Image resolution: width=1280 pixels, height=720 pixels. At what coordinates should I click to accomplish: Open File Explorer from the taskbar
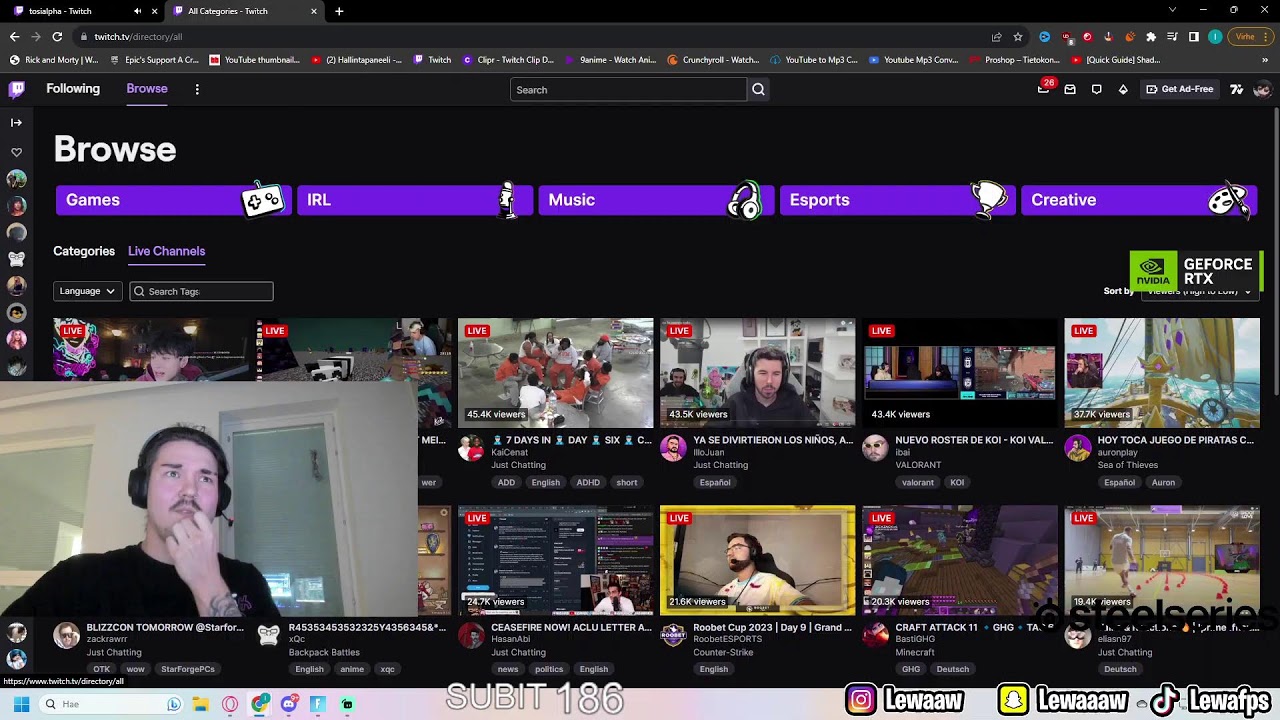202,704
